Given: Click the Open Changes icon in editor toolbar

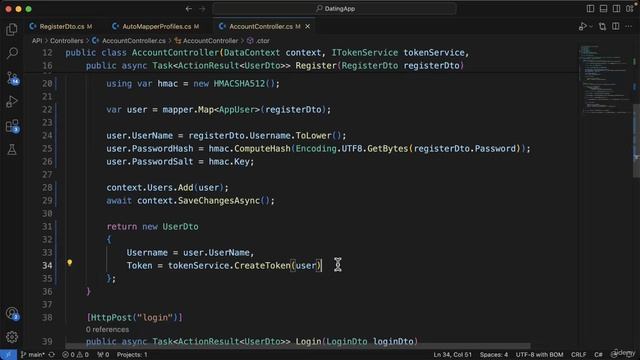Looking at the screenshot, I should pos(602,27).
